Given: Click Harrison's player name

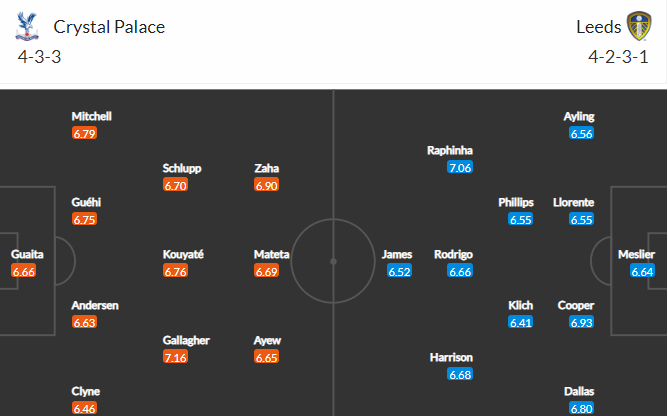Looking at the screenshot, I should [451, 357].
